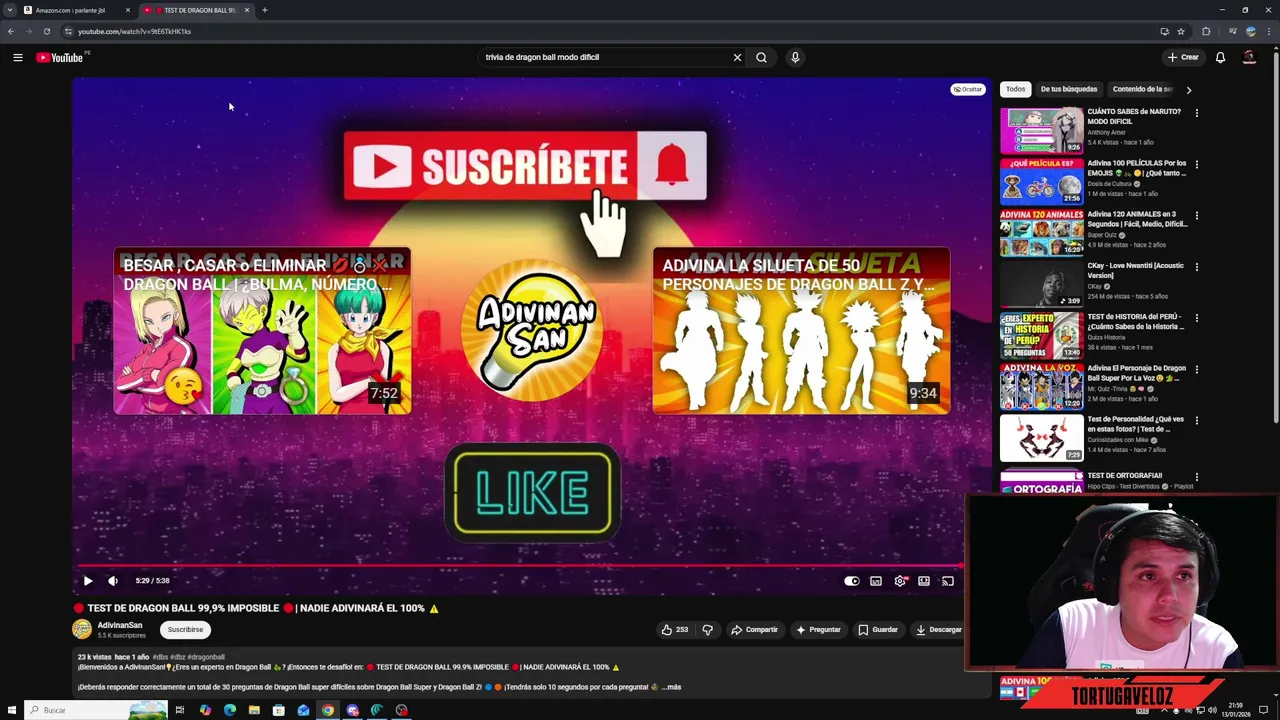This screenshot has width=1280, height=720.
Task: Open Chrome extensions puzzle icon
Action: pyautogui.click(x=1206, y=31)
